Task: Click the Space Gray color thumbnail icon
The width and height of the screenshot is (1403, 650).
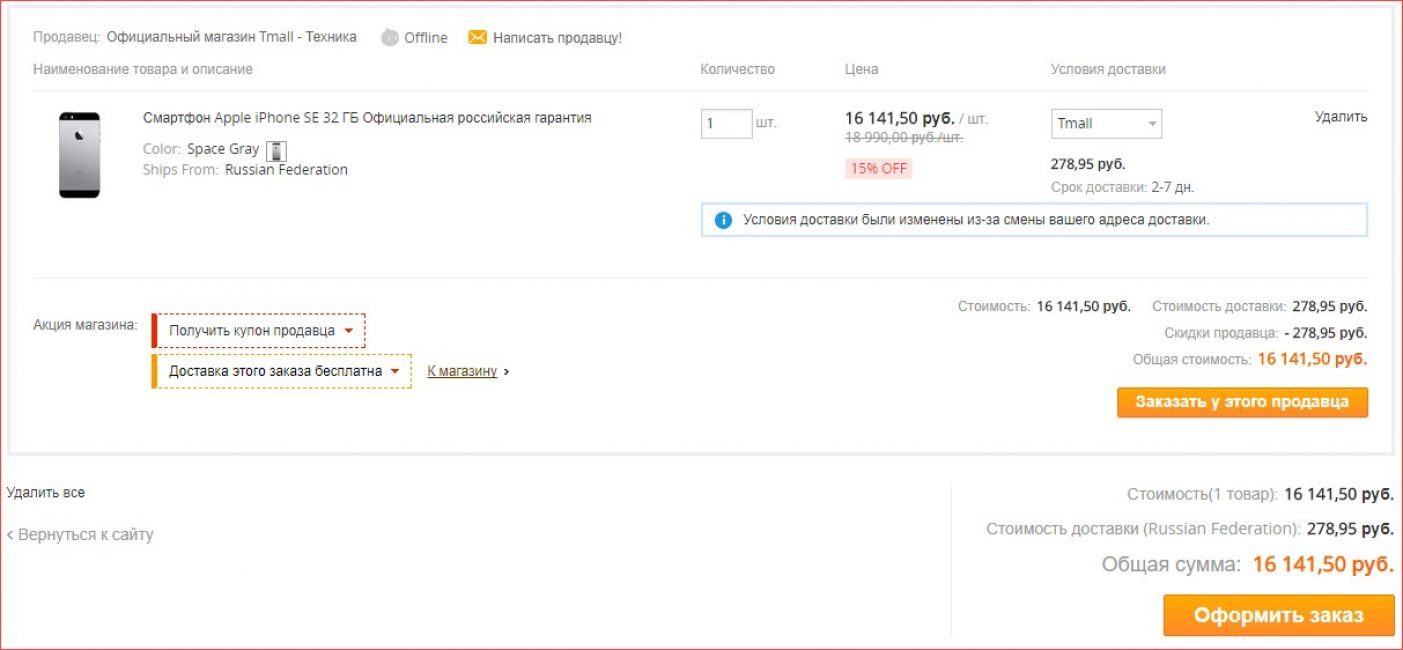Action: pos(276,150)
